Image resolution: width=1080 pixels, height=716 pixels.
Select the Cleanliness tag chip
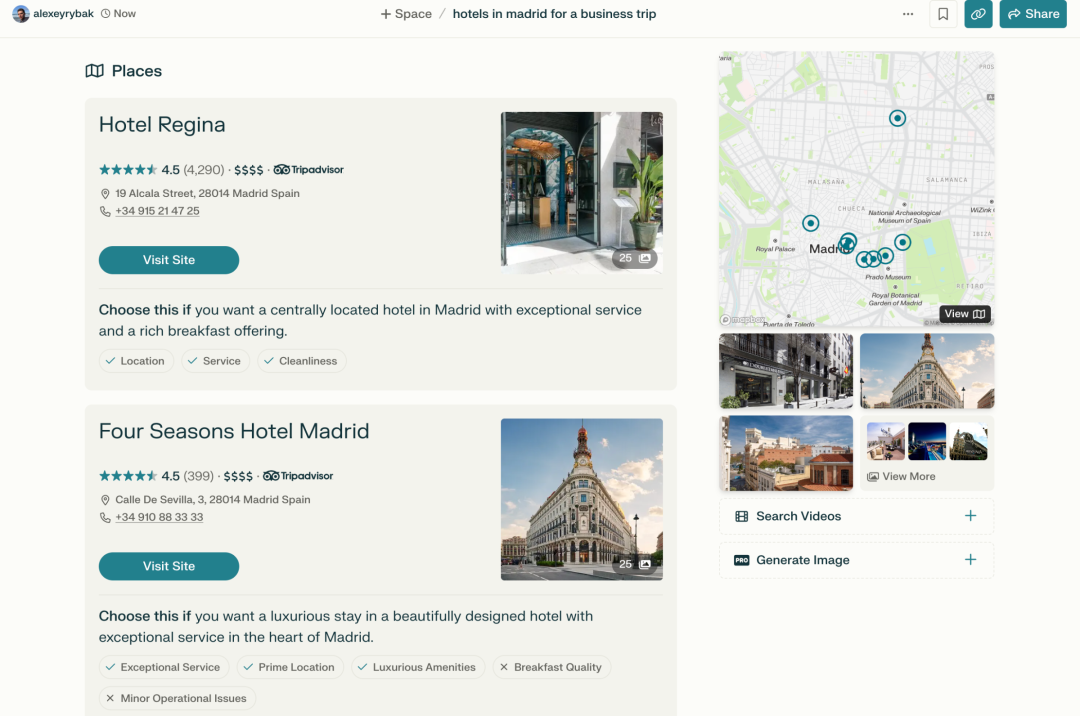301,361
